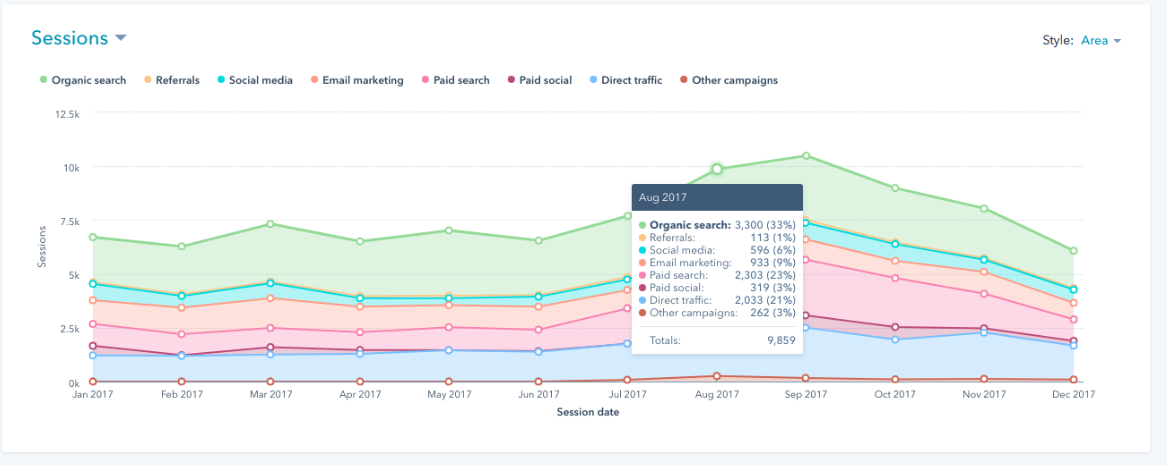Click the Organic search 3,300 tooltip row

(717, 225)
